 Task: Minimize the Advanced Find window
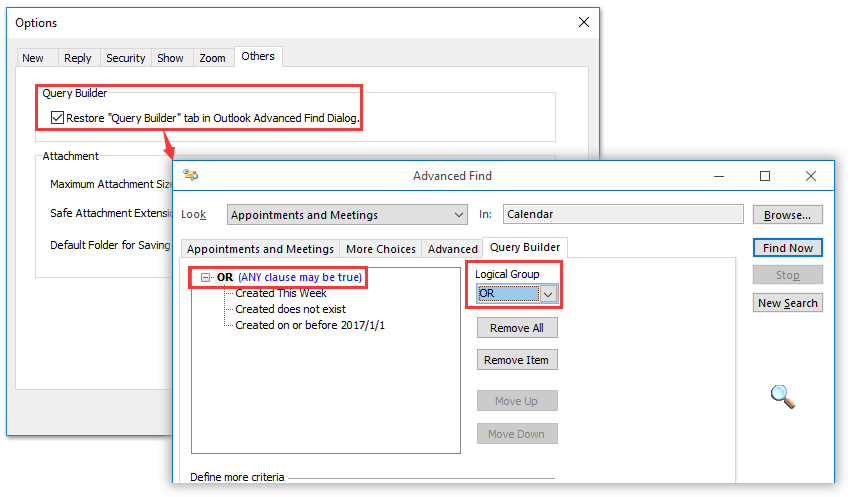[719, 176]
